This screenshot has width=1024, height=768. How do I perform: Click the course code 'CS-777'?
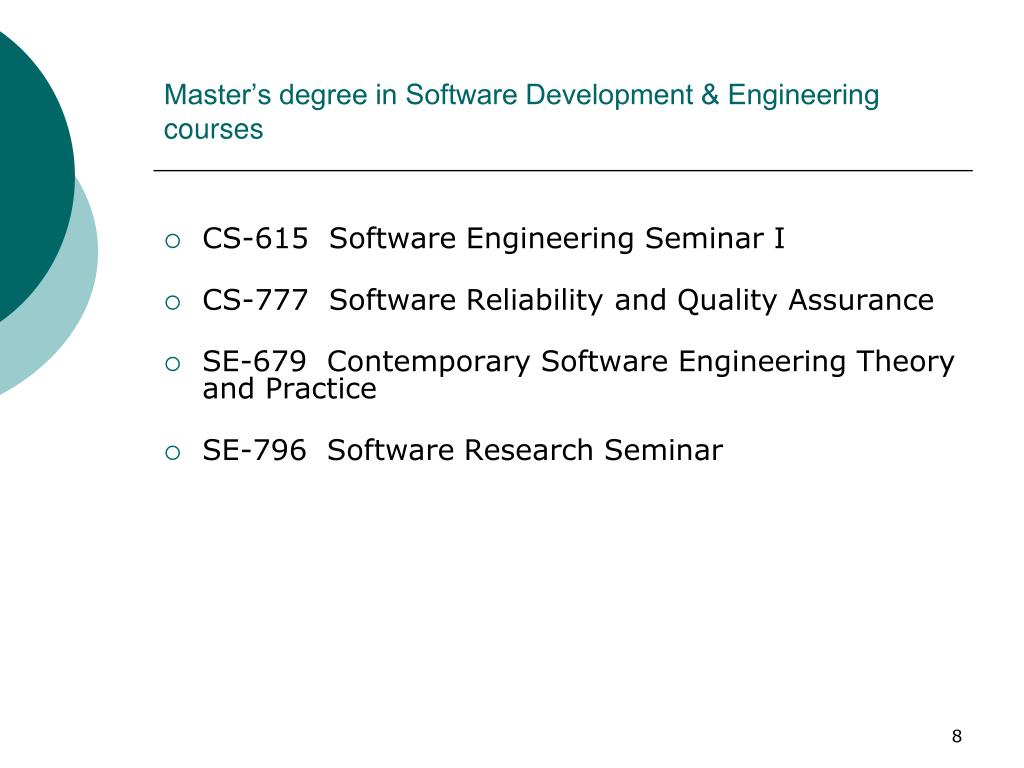(255, 300)
